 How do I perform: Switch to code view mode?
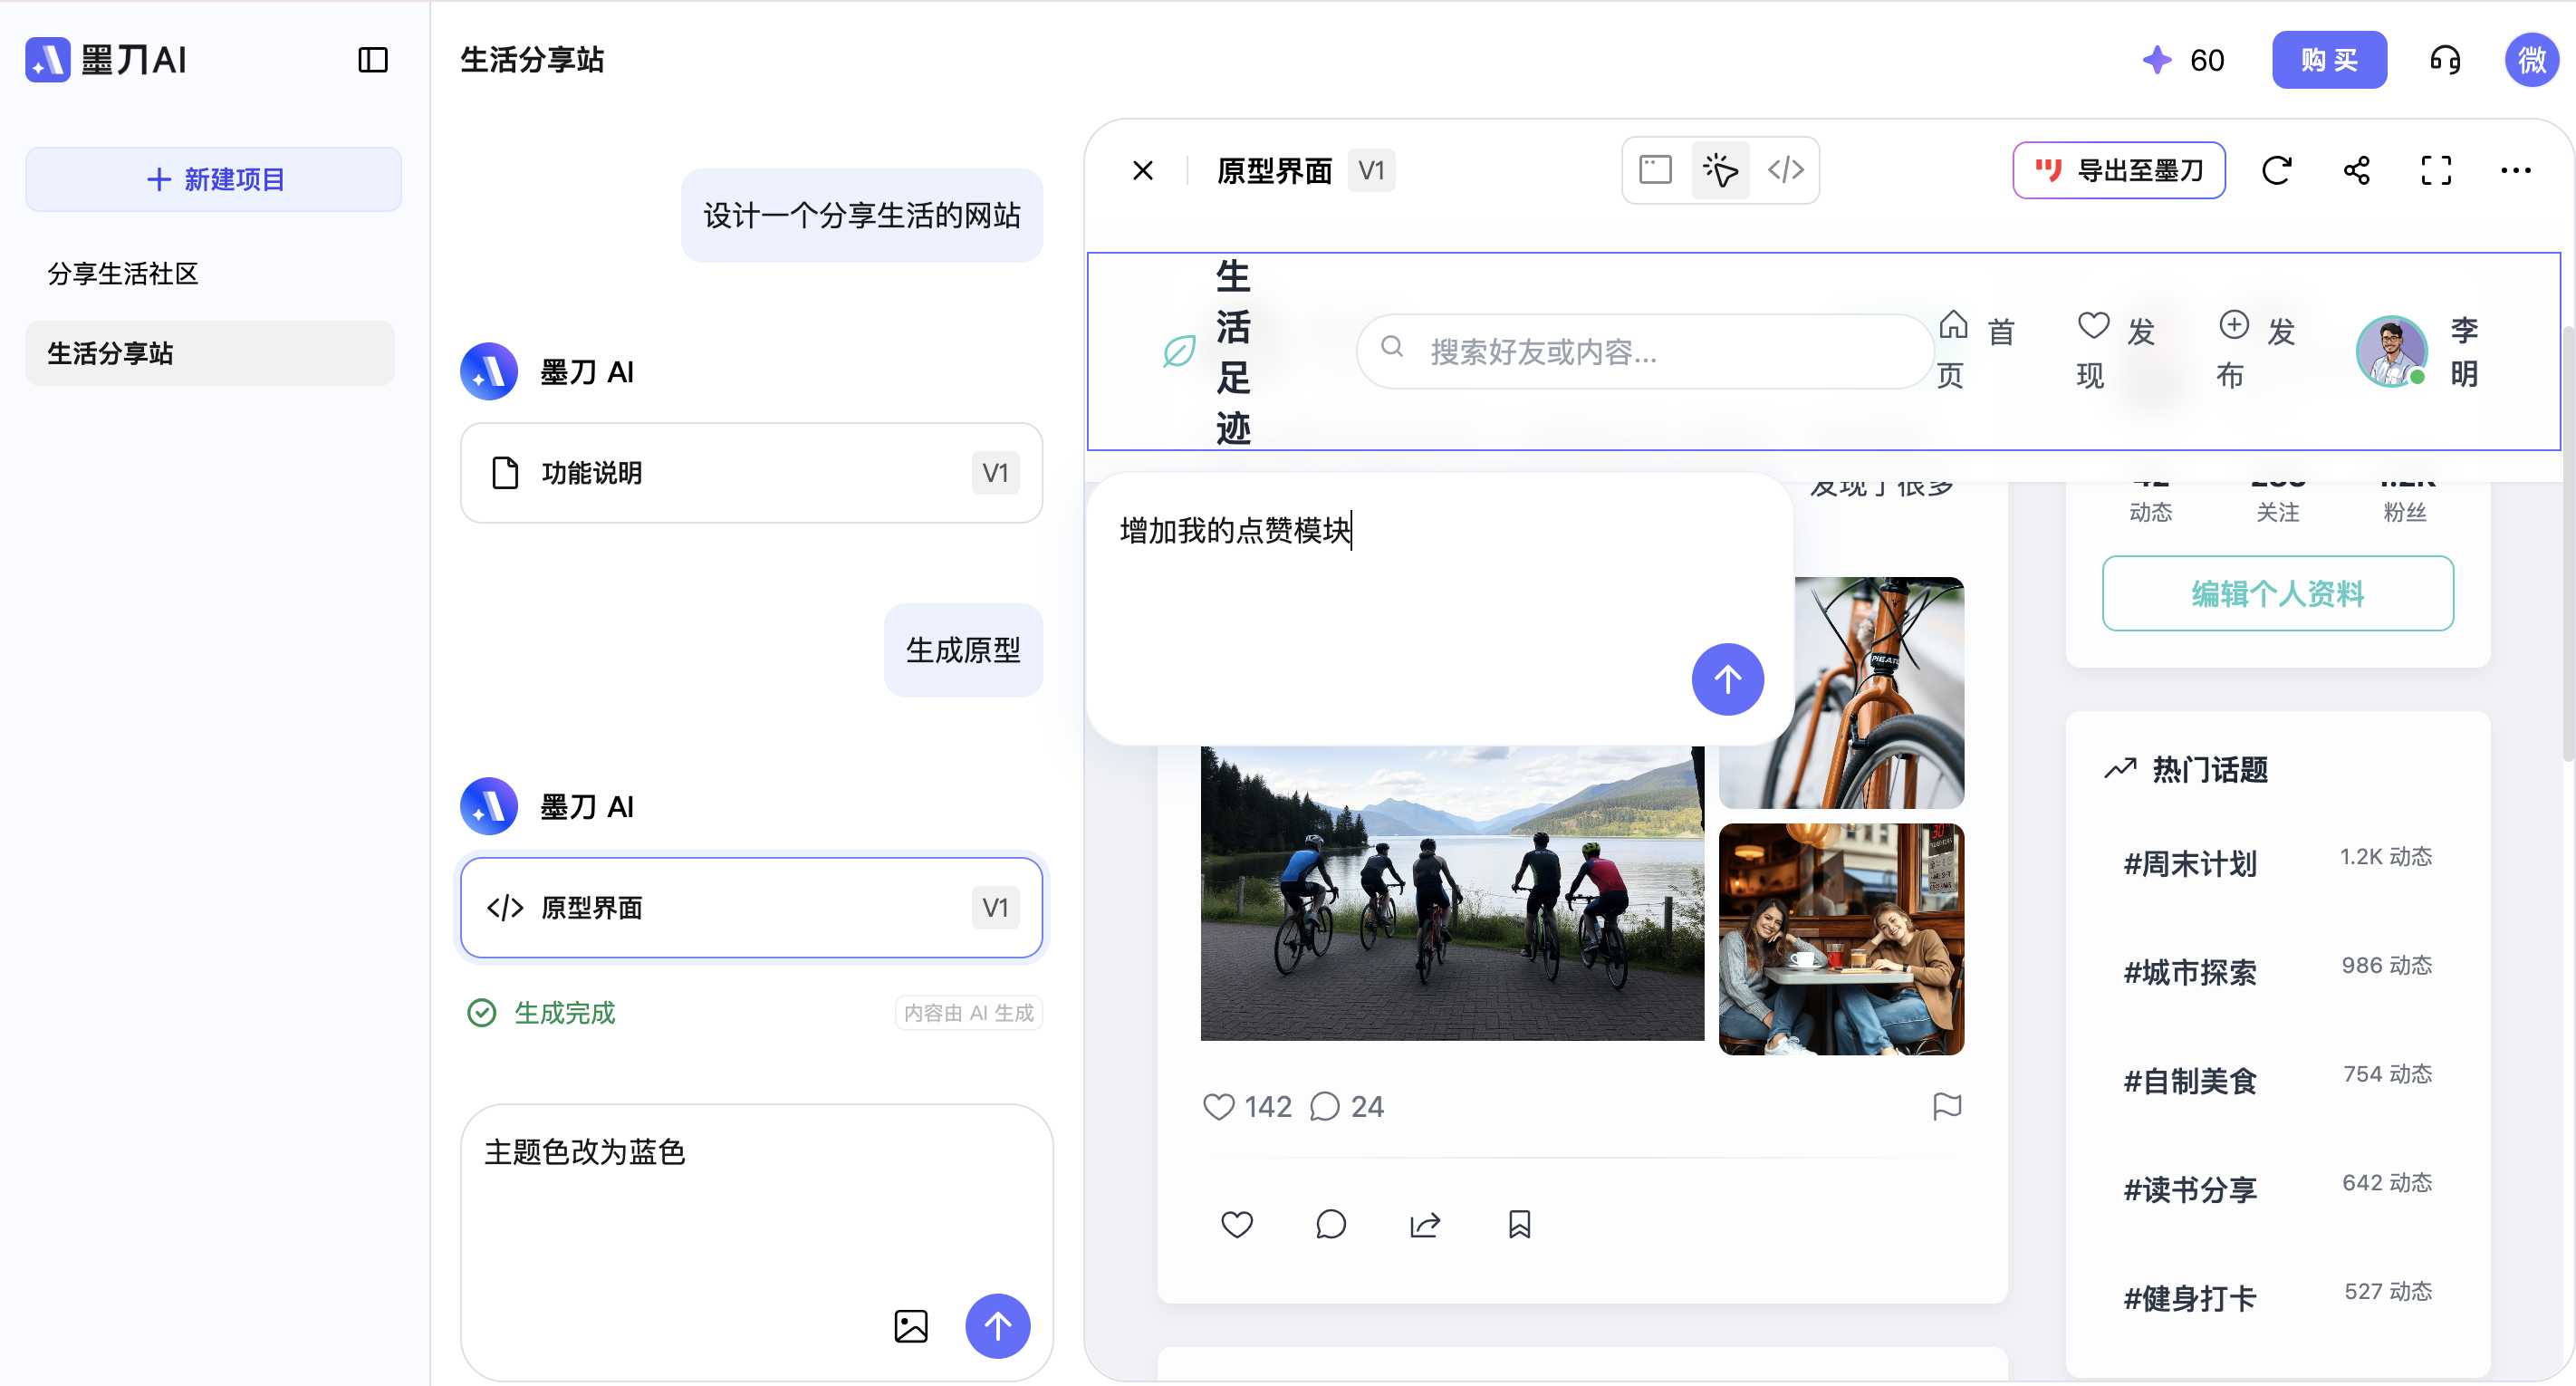point(1785,169)
